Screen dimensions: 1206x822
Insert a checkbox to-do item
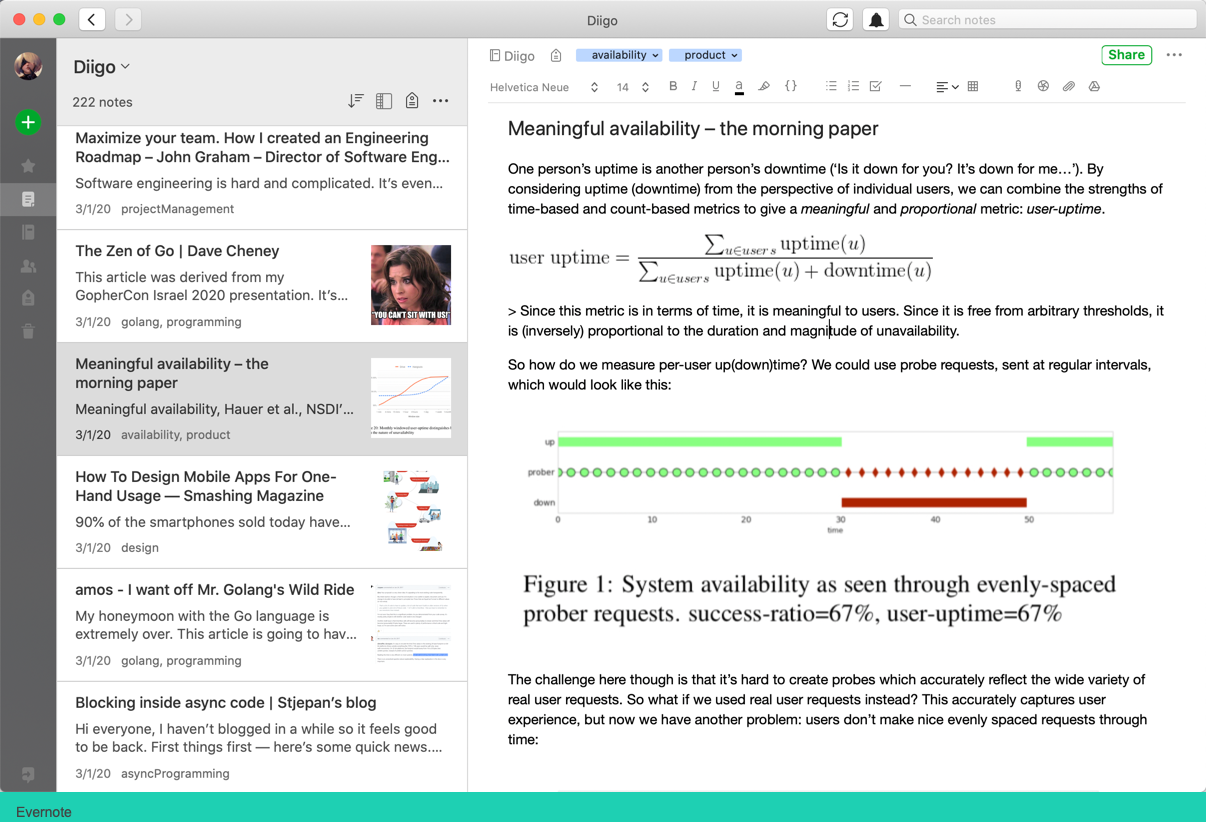pyautogui.click(x=876, y=87)
